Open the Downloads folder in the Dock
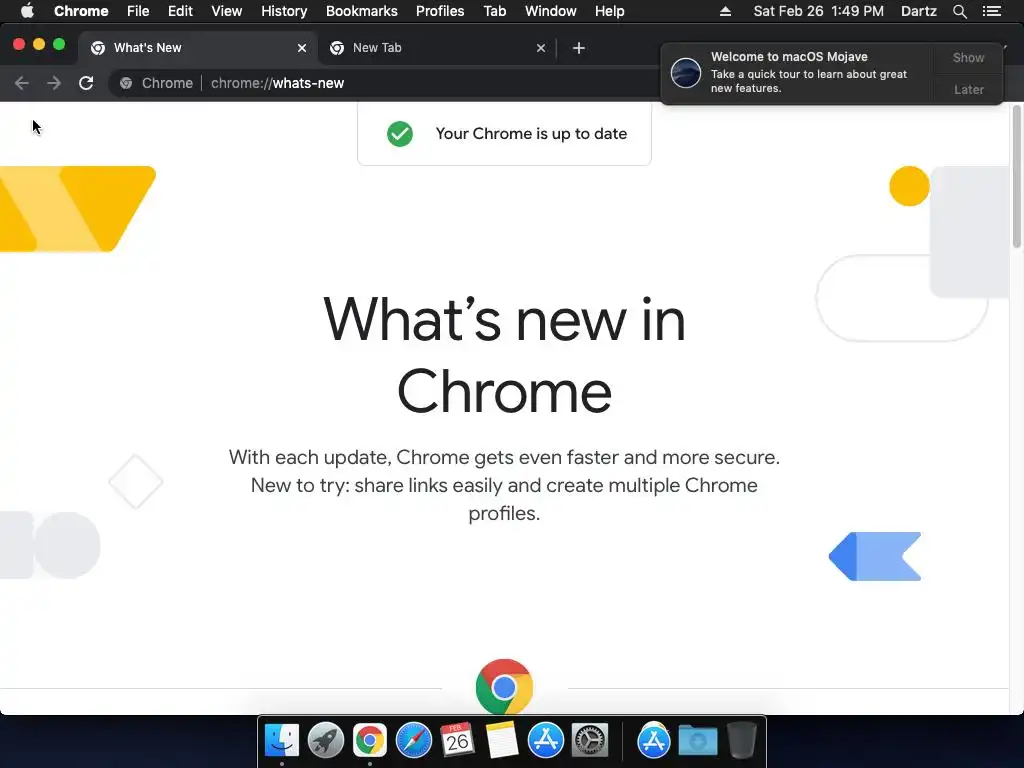 697,741
